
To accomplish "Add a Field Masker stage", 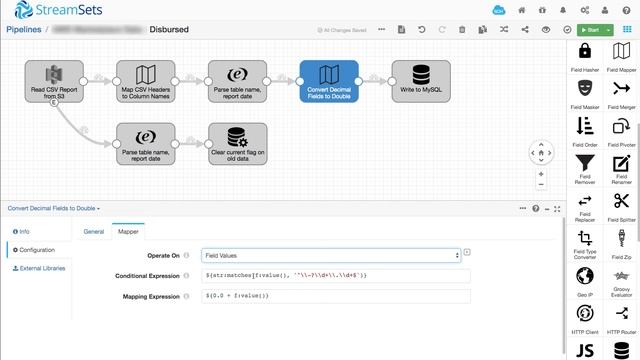I will pyautogui.click(x=585, y=95).
